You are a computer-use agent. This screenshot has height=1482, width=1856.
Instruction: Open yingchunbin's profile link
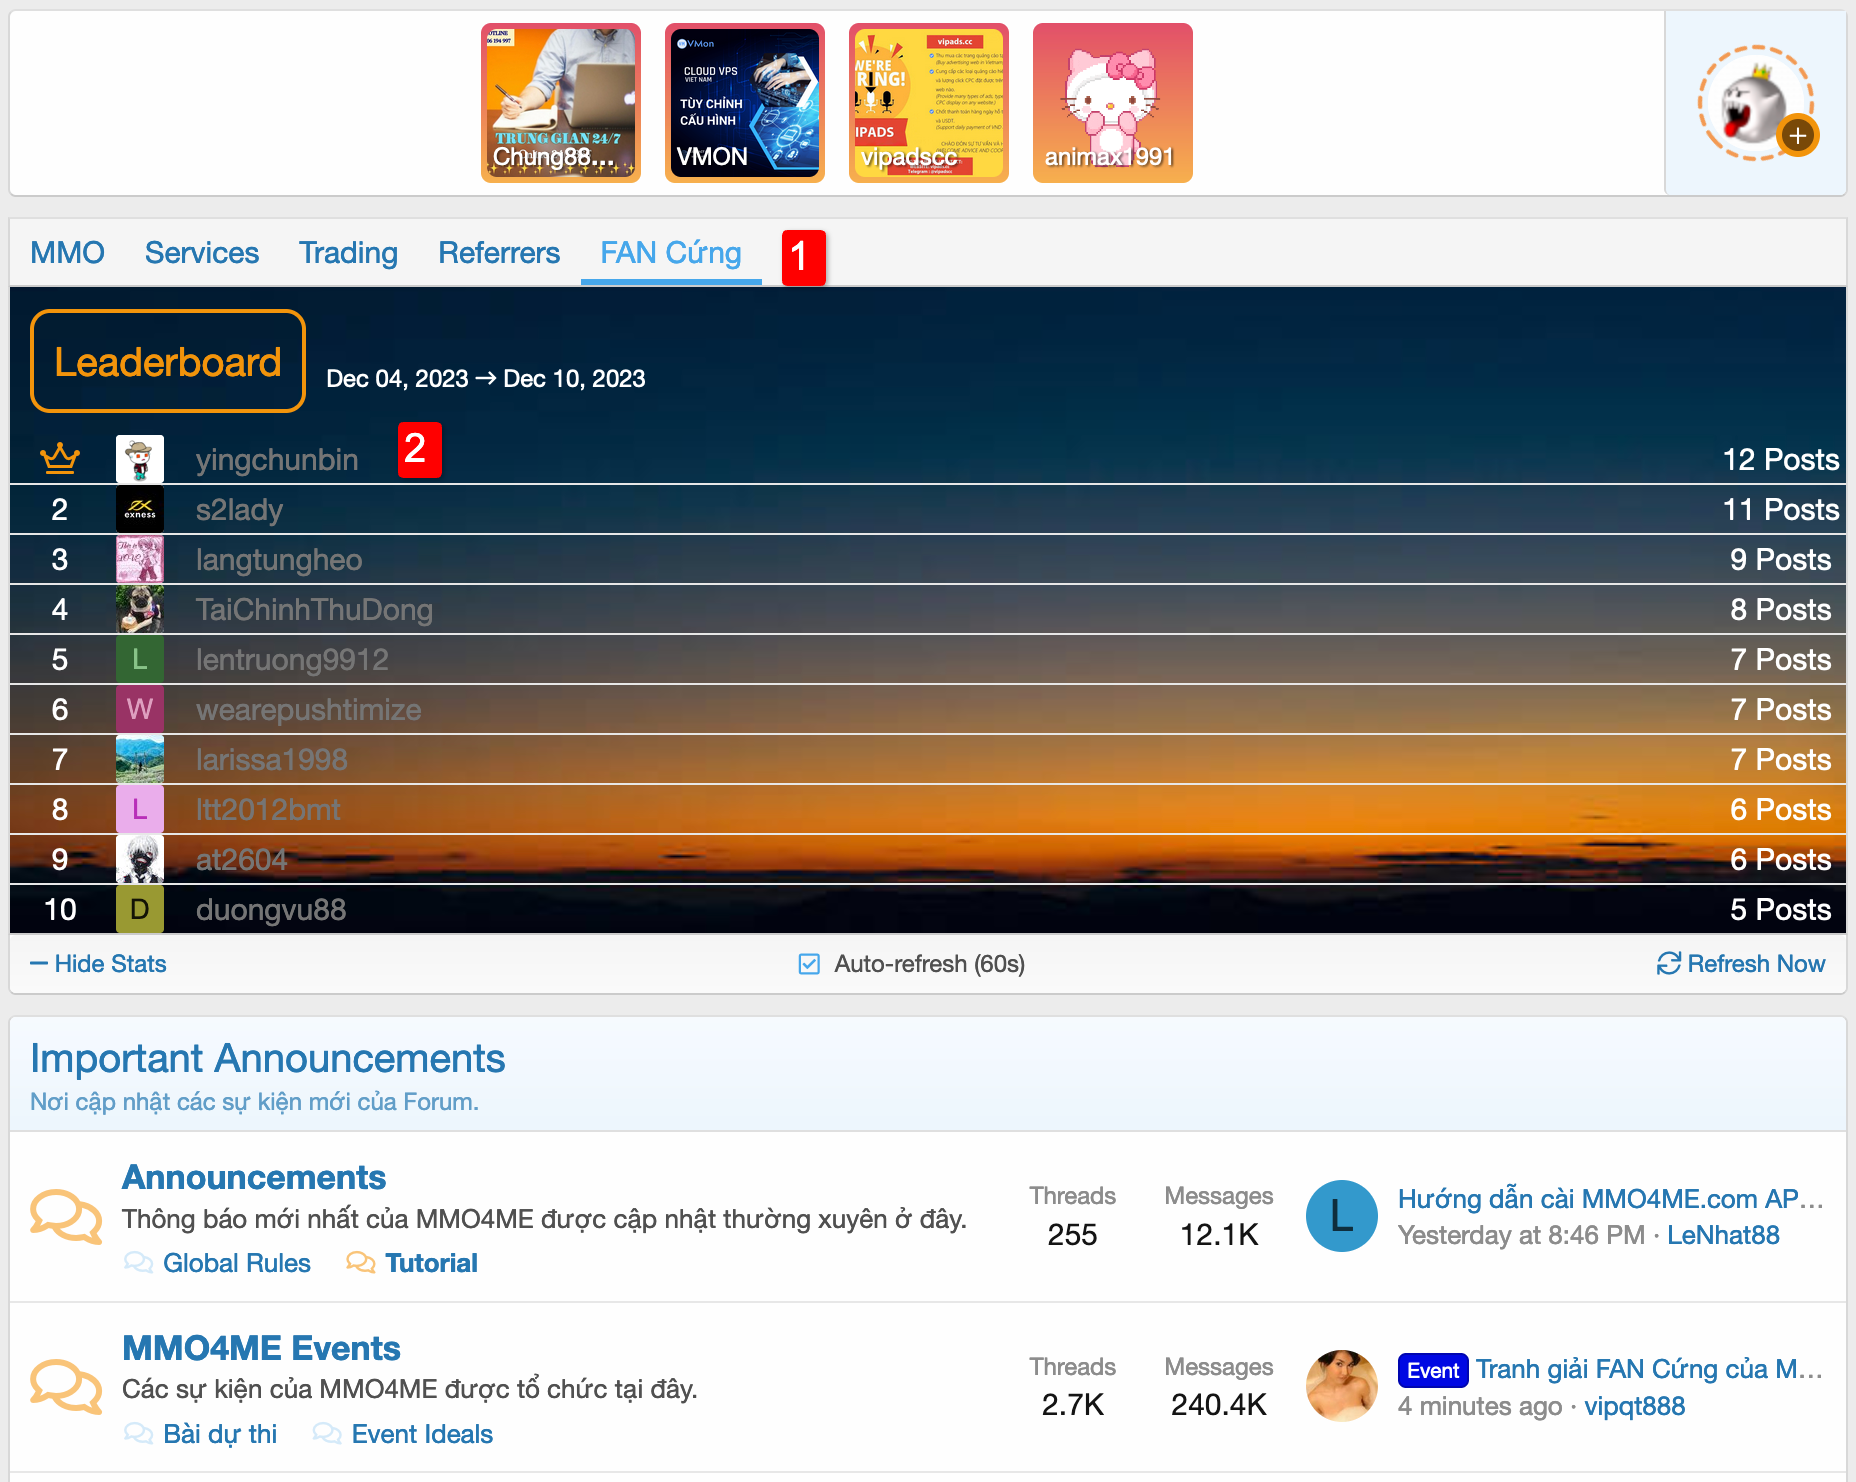(277, 459)
